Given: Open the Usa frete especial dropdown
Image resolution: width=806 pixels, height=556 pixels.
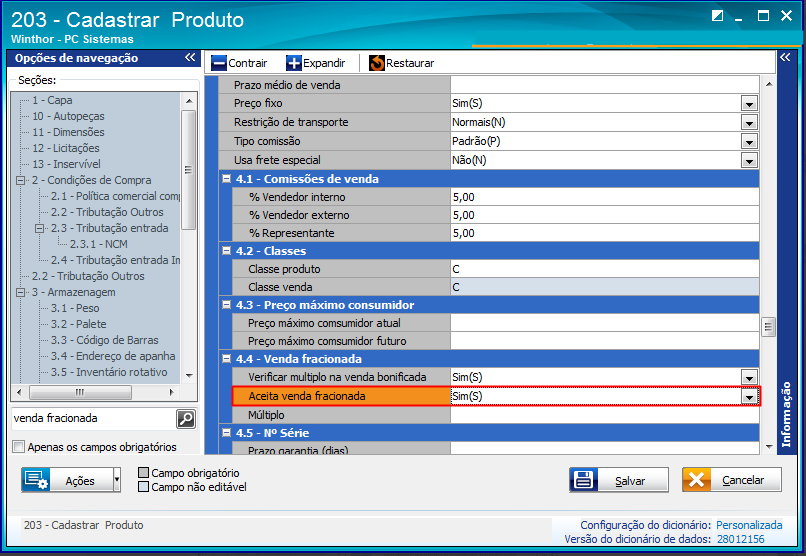Looking at the screenshot, I should tap(749, 160).
